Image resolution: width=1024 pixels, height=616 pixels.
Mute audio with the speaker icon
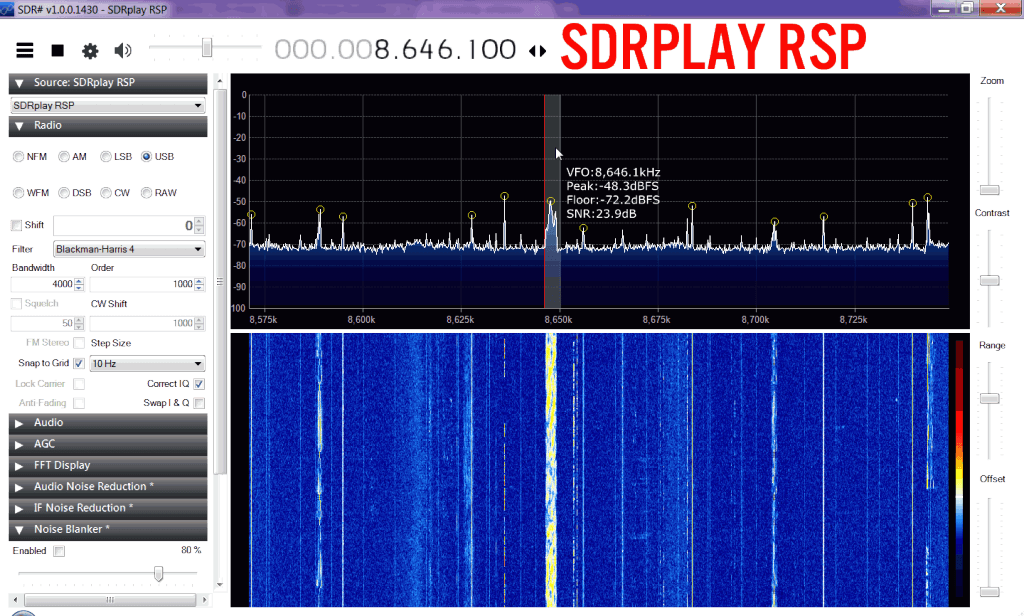(x=122, y=50)
